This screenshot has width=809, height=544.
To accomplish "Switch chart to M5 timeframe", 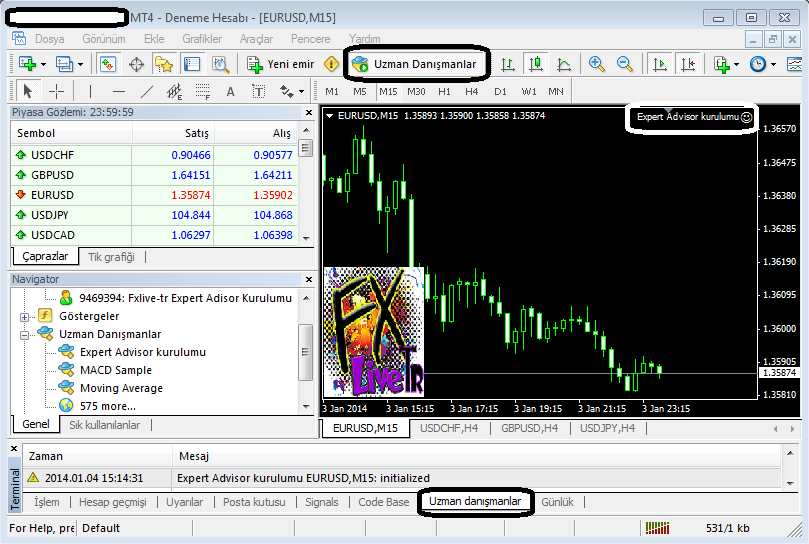I will pos(360,91).
